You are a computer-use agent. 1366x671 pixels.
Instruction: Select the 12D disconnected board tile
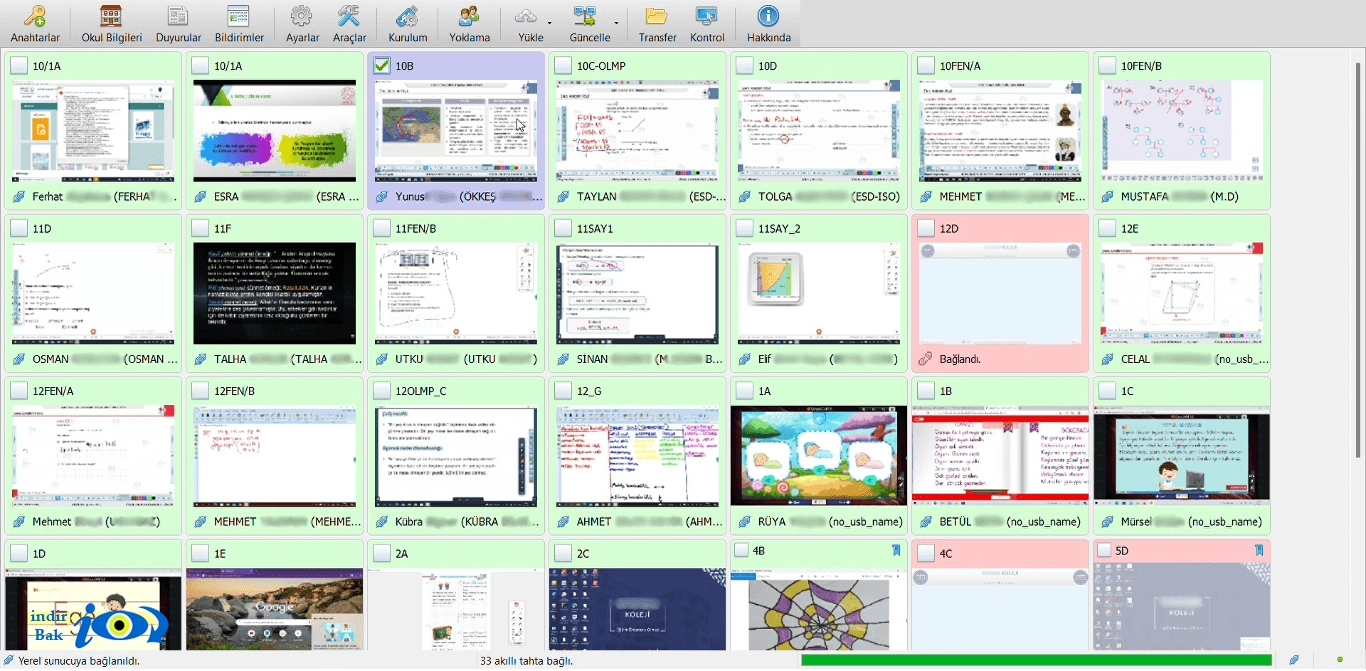1000,294
